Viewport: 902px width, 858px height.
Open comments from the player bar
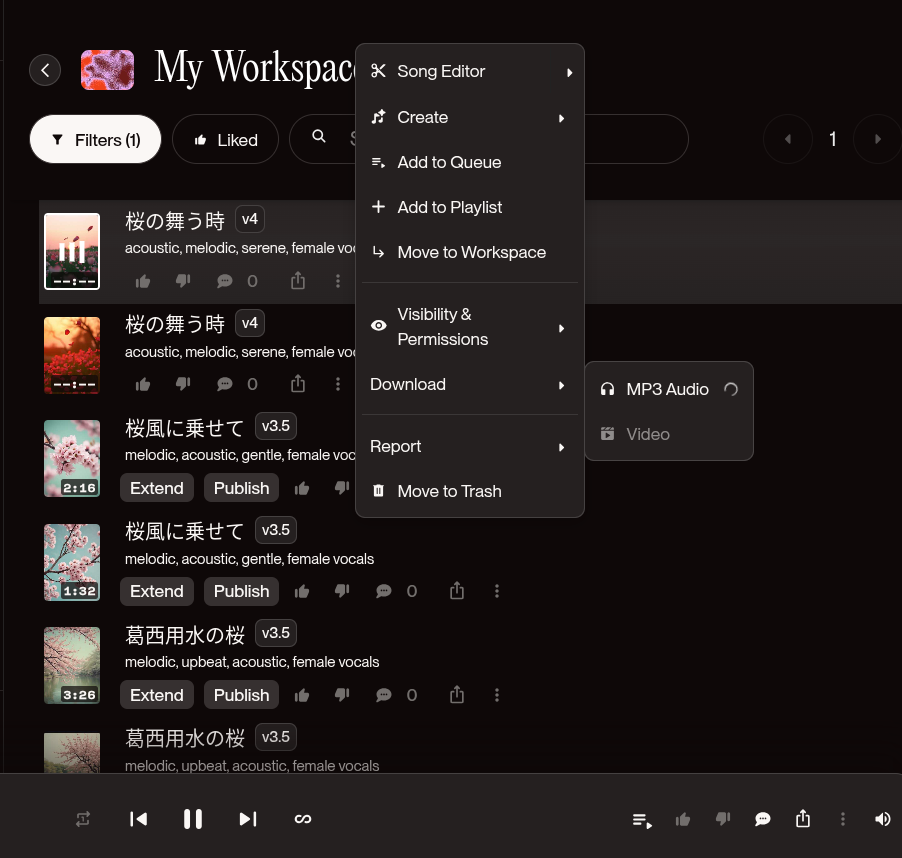763,819
